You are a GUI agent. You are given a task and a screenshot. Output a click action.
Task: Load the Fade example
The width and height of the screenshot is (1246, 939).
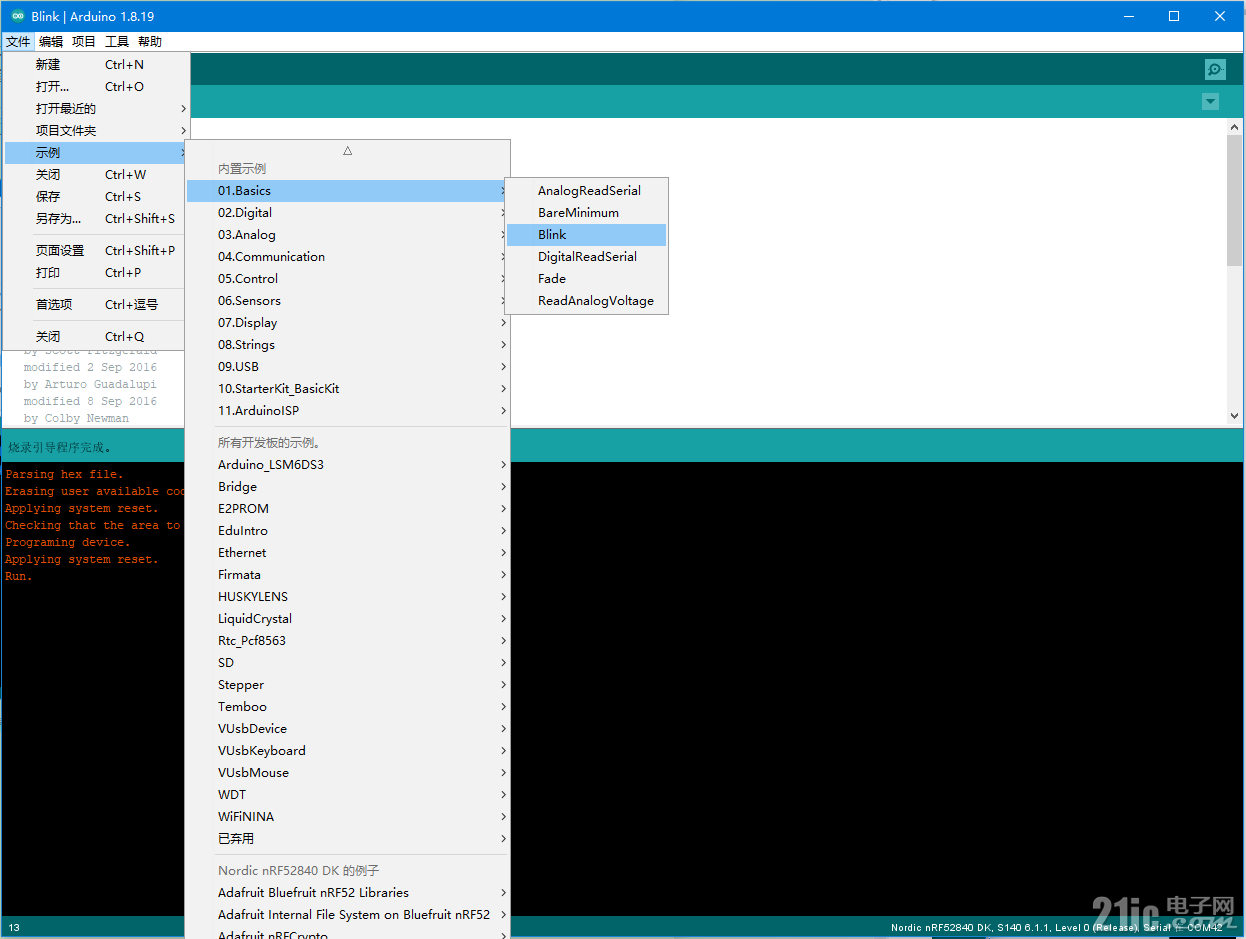(x=586, y=278)
